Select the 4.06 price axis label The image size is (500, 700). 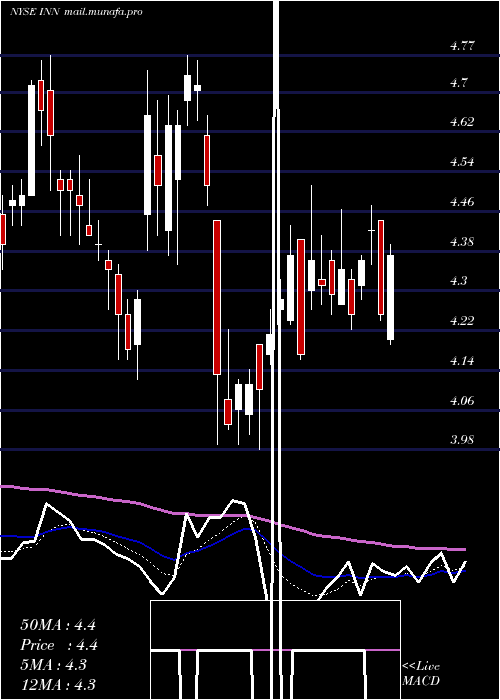(462, 400)
